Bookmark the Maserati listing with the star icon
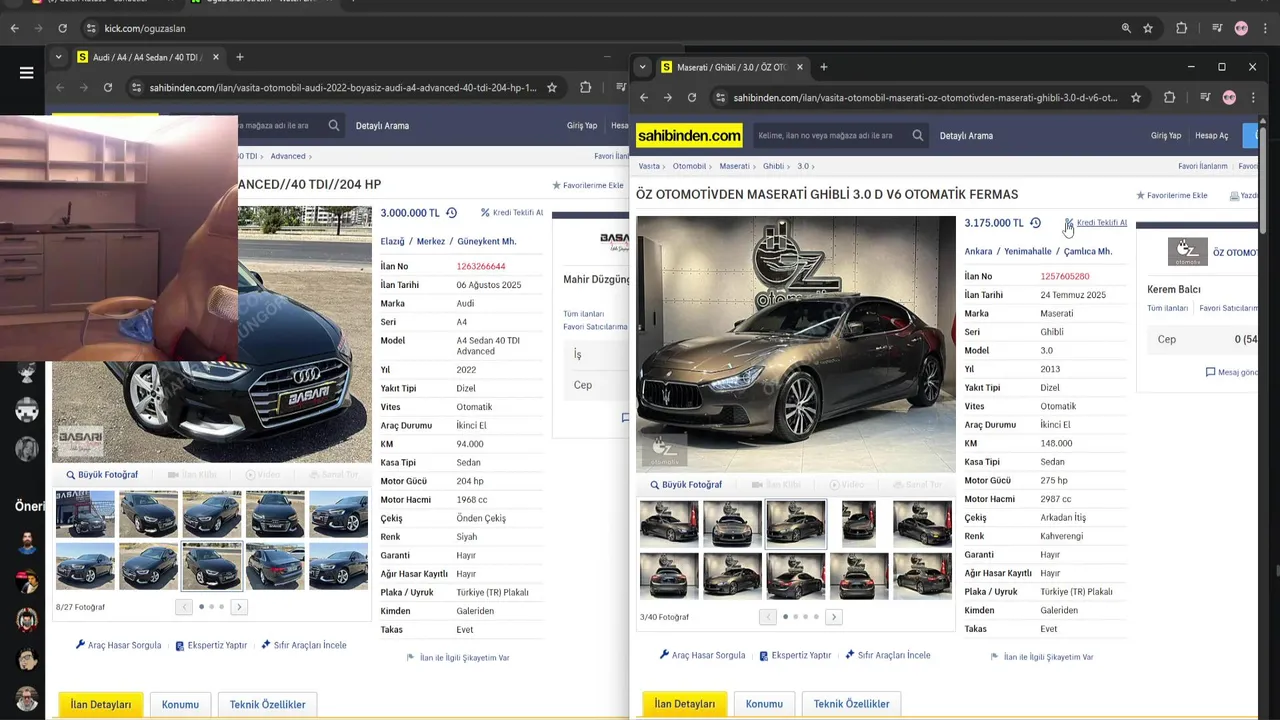The width and height of the screenshot is (1280, 720). pos(1135,97)
